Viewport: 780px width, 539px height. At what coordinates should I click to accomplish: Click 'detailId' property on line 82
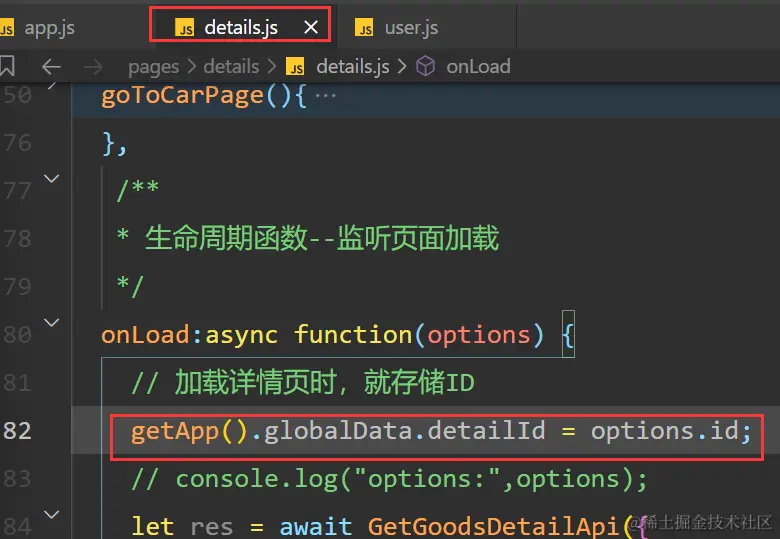click(x=486, y=430)
